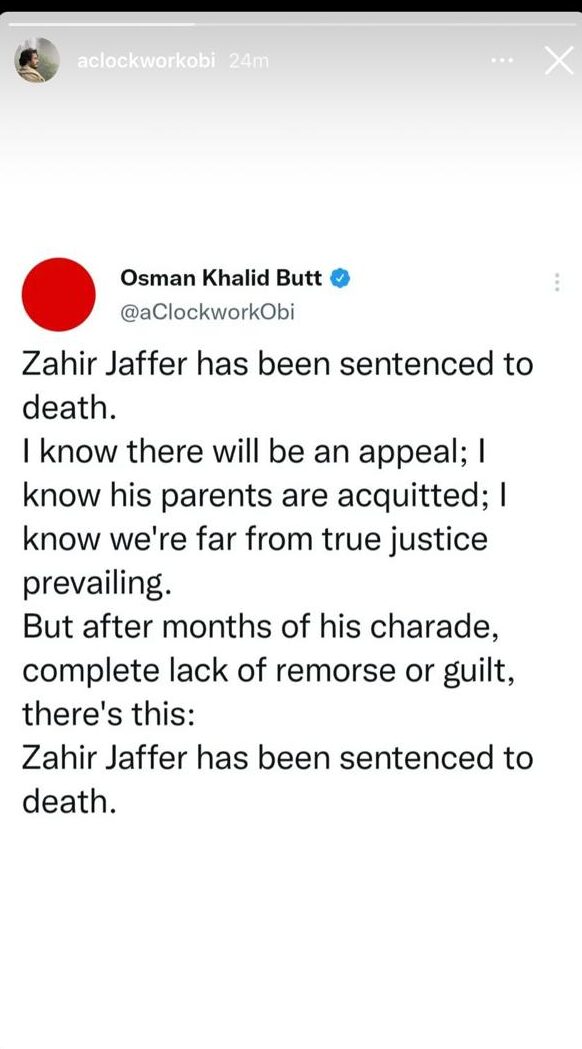Expand the vertical three-dot tweet menu
Viewport: 582px width, 1049px height.
click(x=556, y=282)
